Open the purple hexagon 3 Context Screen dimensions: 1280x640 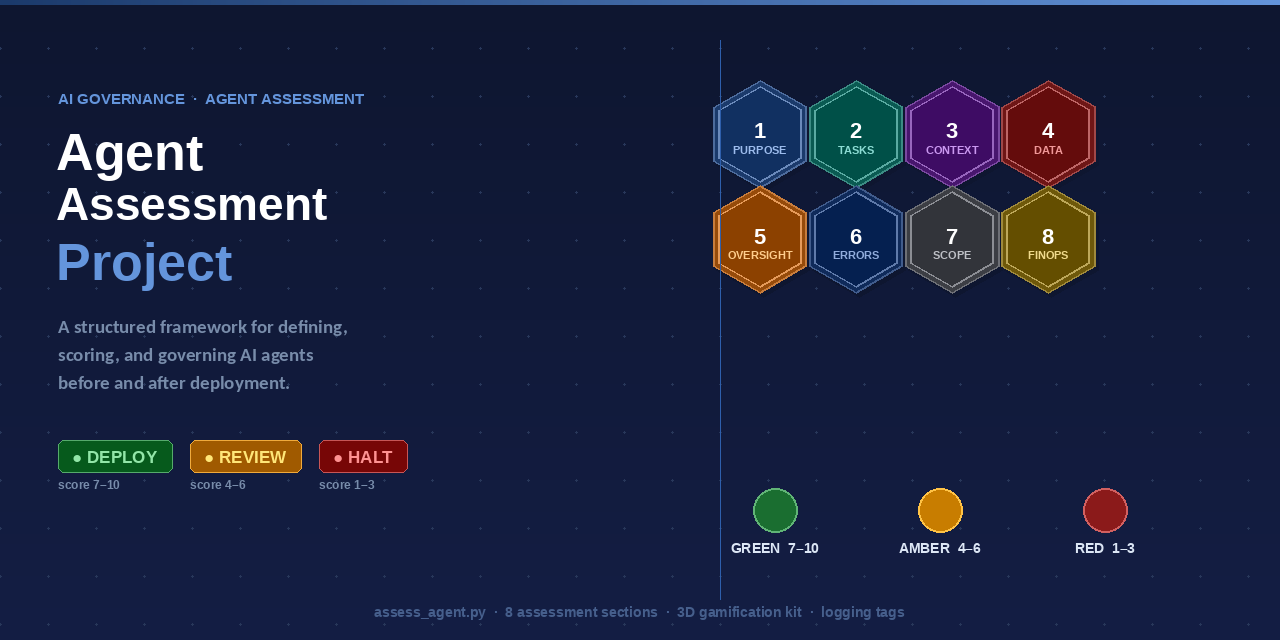pos(952,134)
